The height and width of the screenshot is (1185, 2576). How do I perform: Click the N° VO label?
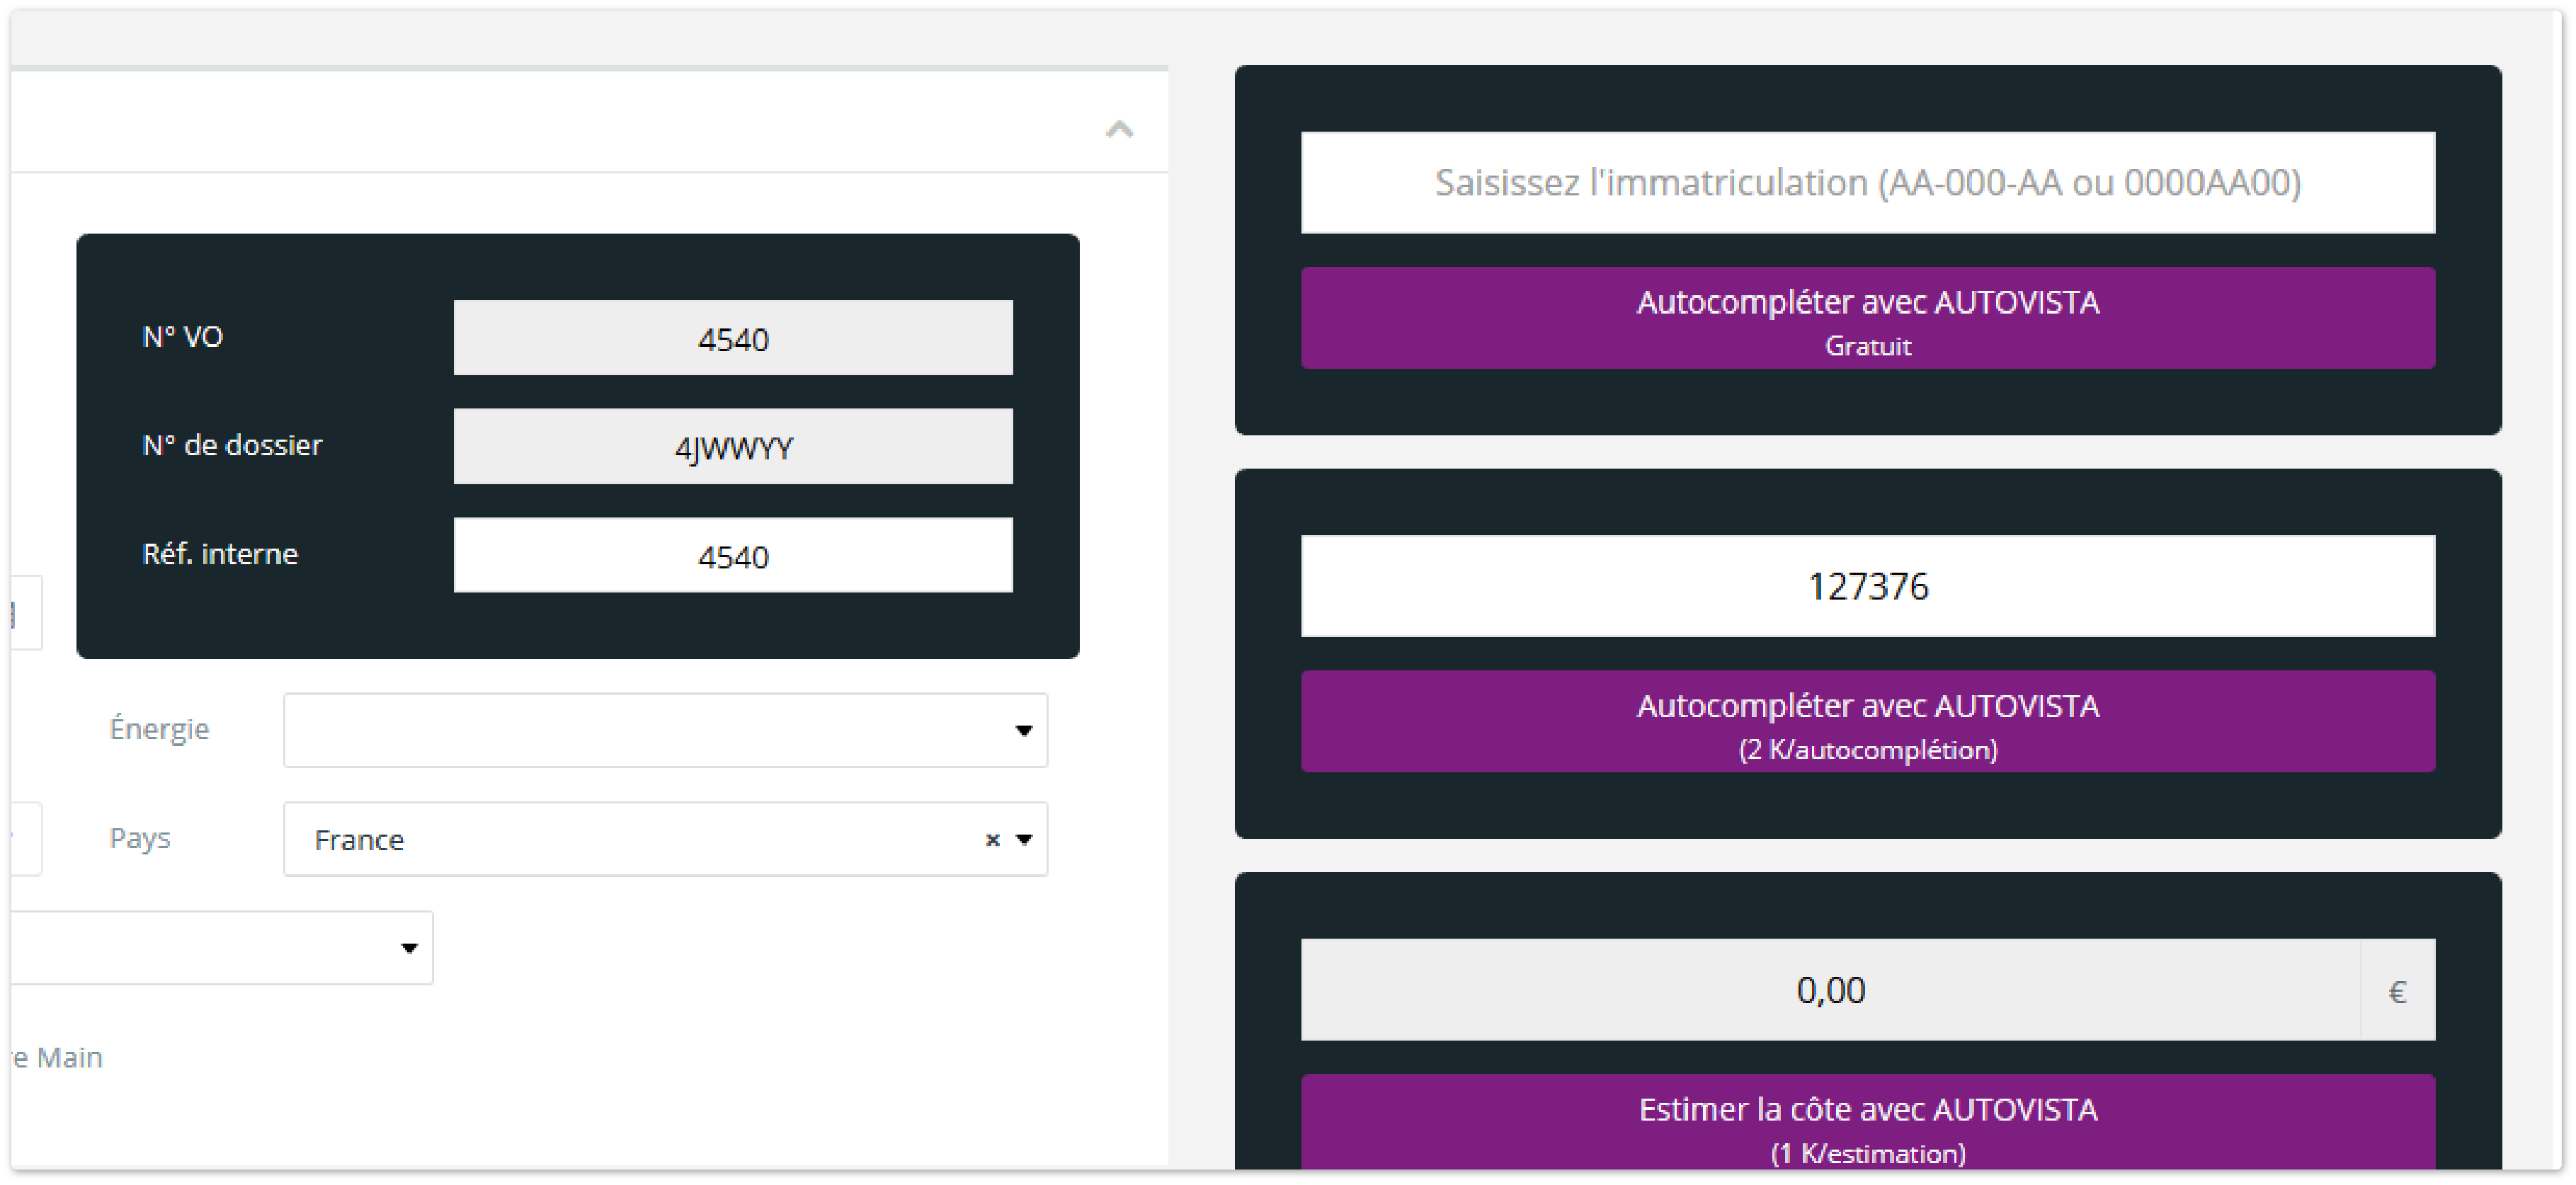click(183, 337)
